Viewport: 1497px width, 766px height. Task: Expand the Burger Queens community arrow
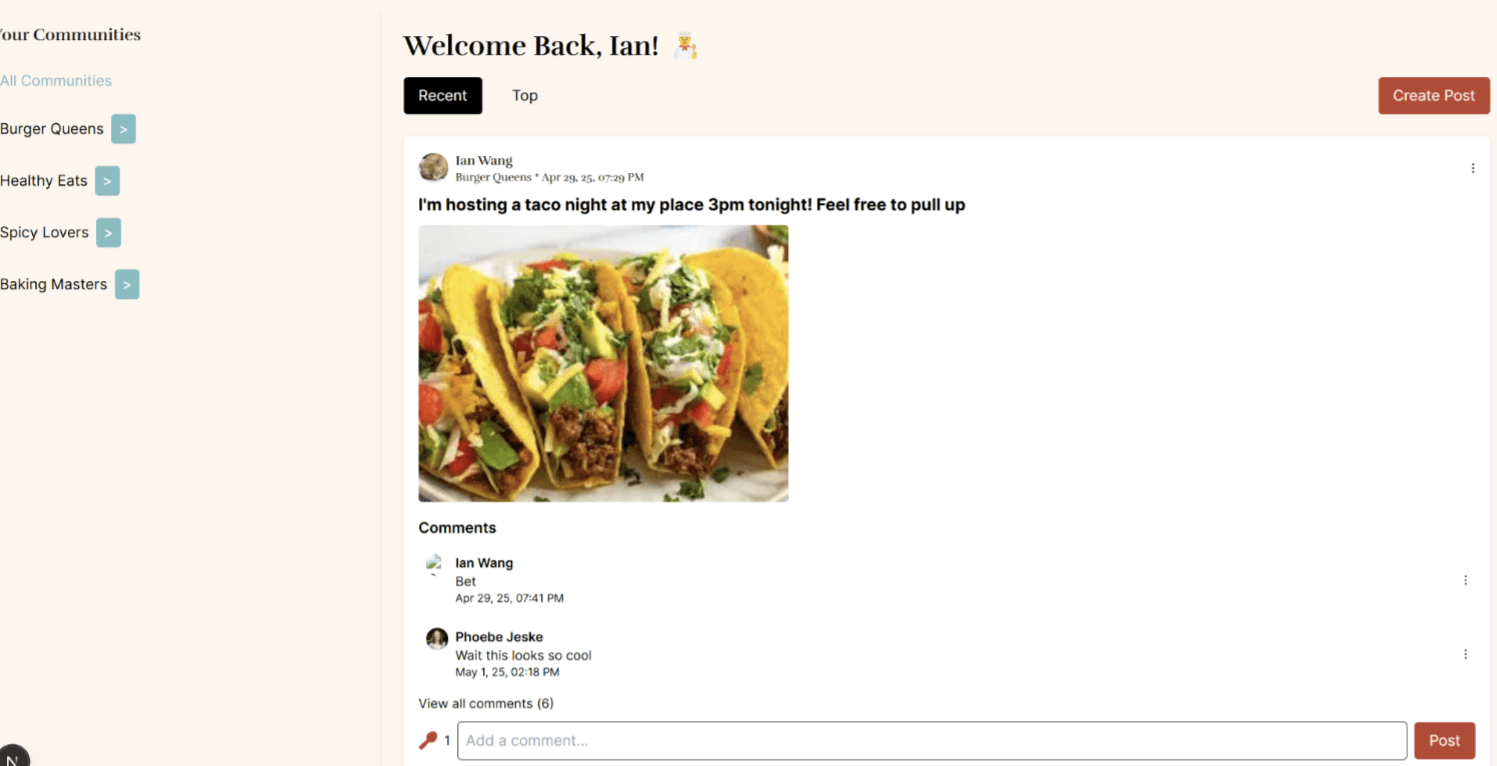123,129
